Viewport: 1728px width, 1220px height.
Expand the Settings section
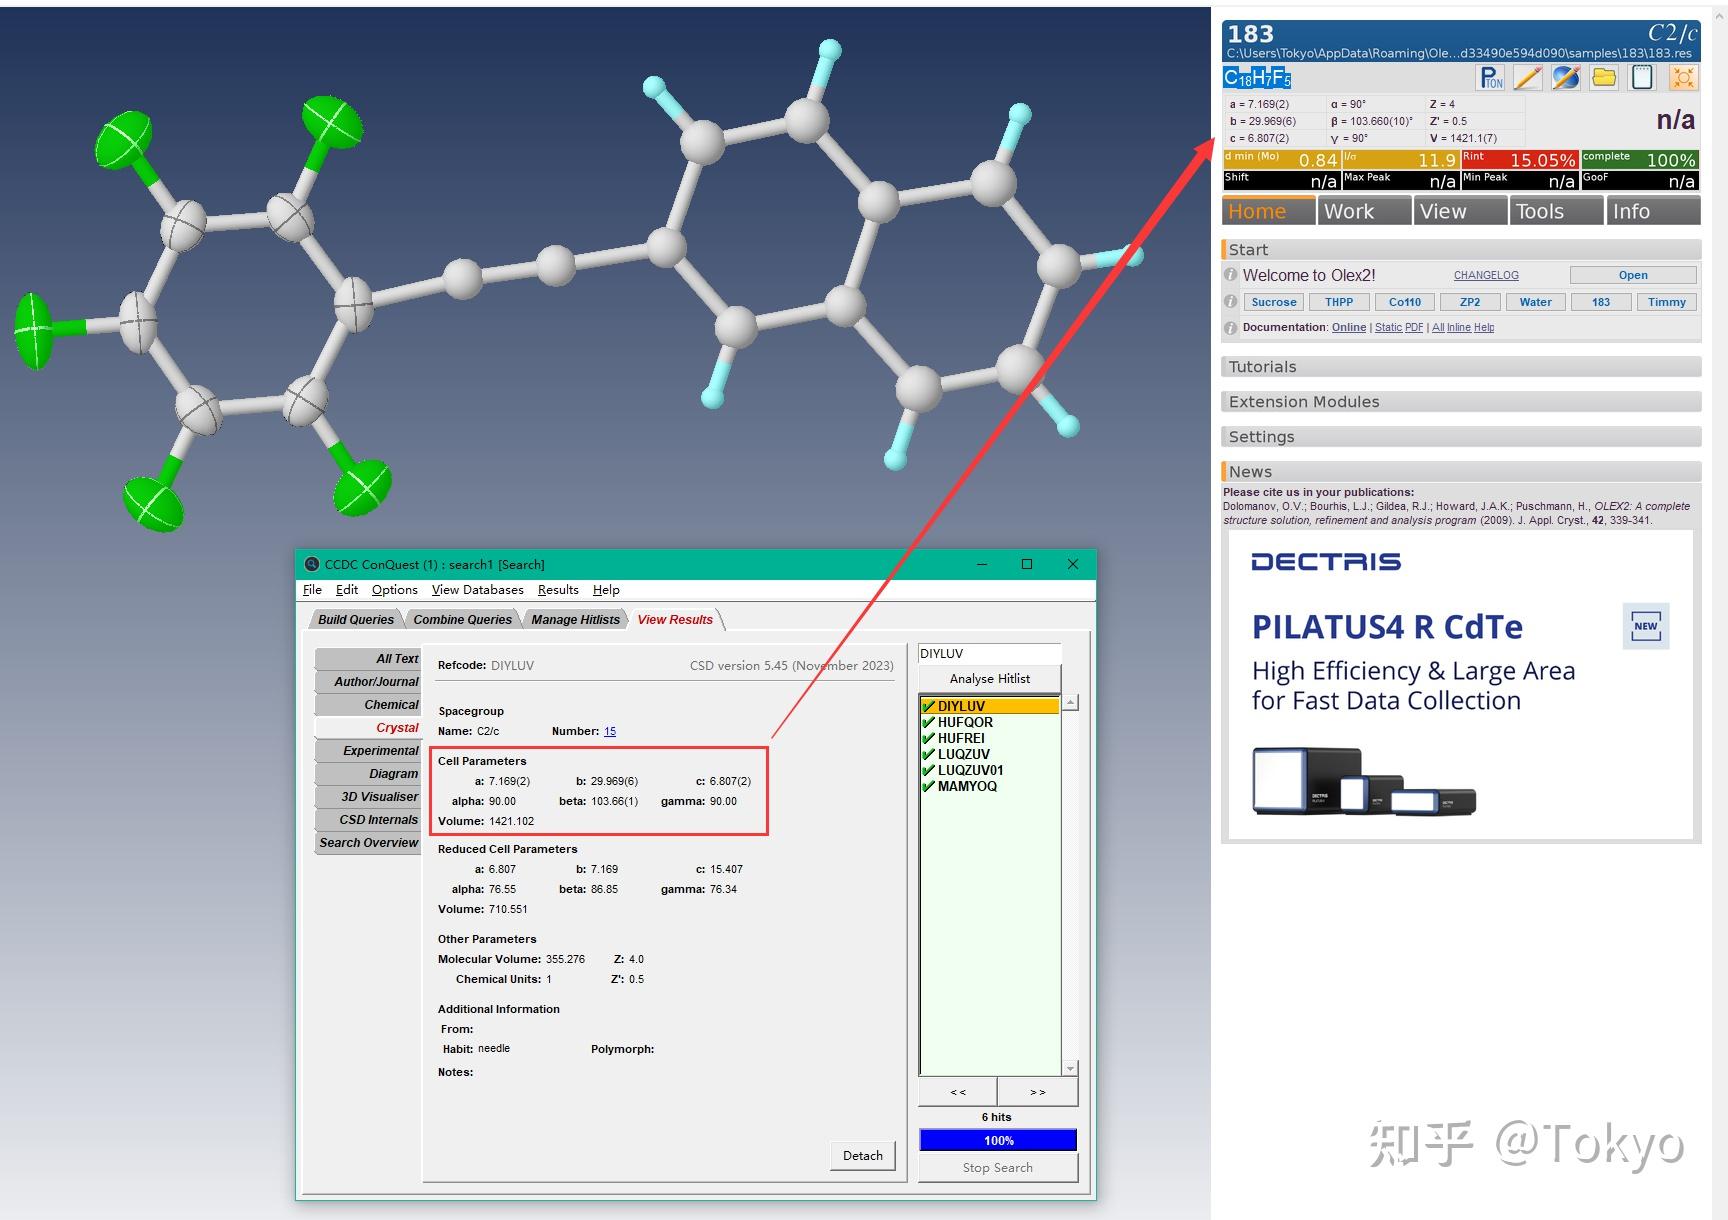pos(1262,436)
